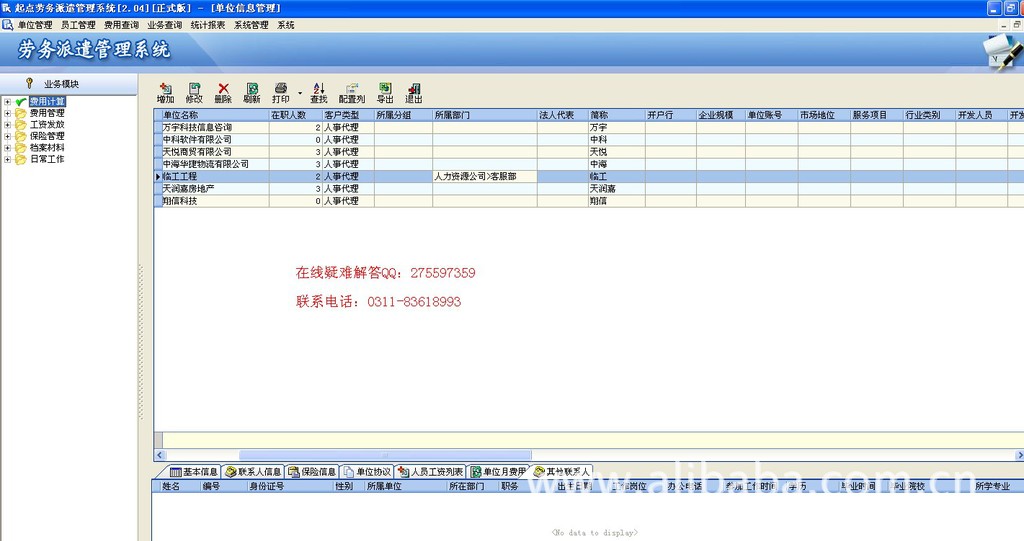The image size is (1024, 541).
Task: Click the 刷新 (Refresh) toolbar icon
Action: coord(252,89)
